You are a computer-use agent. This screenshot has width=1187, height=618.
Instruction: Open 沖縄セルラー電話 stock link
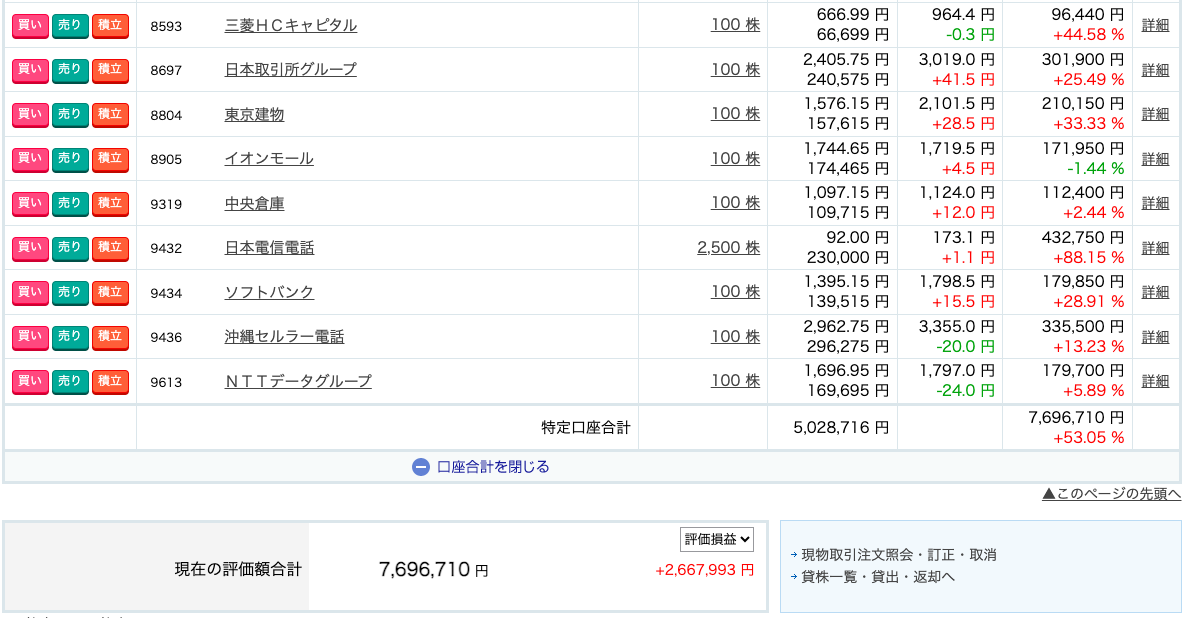point(284,336)
